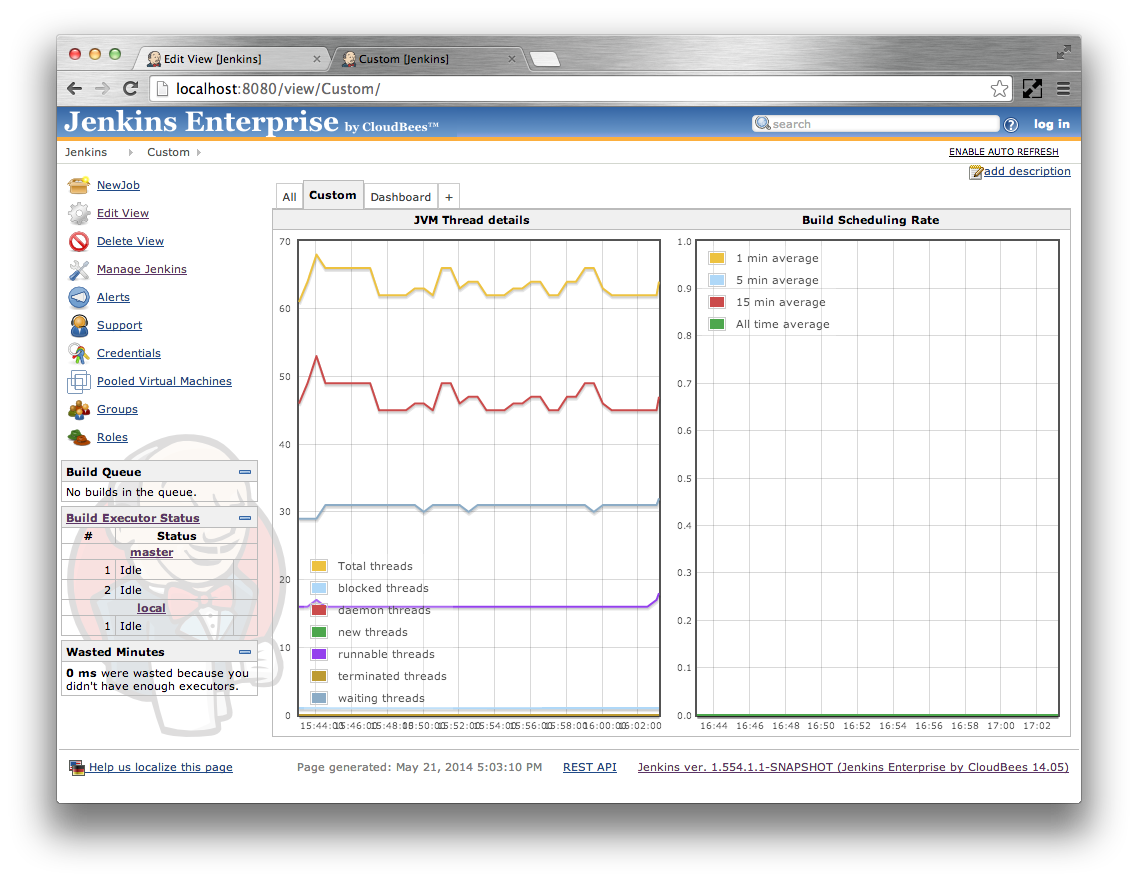Select the Custom view tab

coord(333,195)
